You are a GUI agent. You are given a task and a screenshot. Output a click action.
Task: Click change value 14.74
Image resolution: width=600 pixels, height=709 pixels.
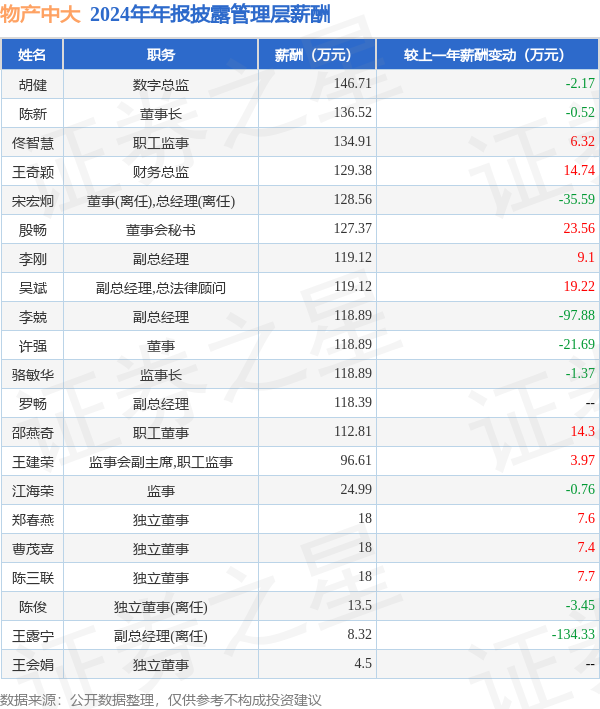579,170
